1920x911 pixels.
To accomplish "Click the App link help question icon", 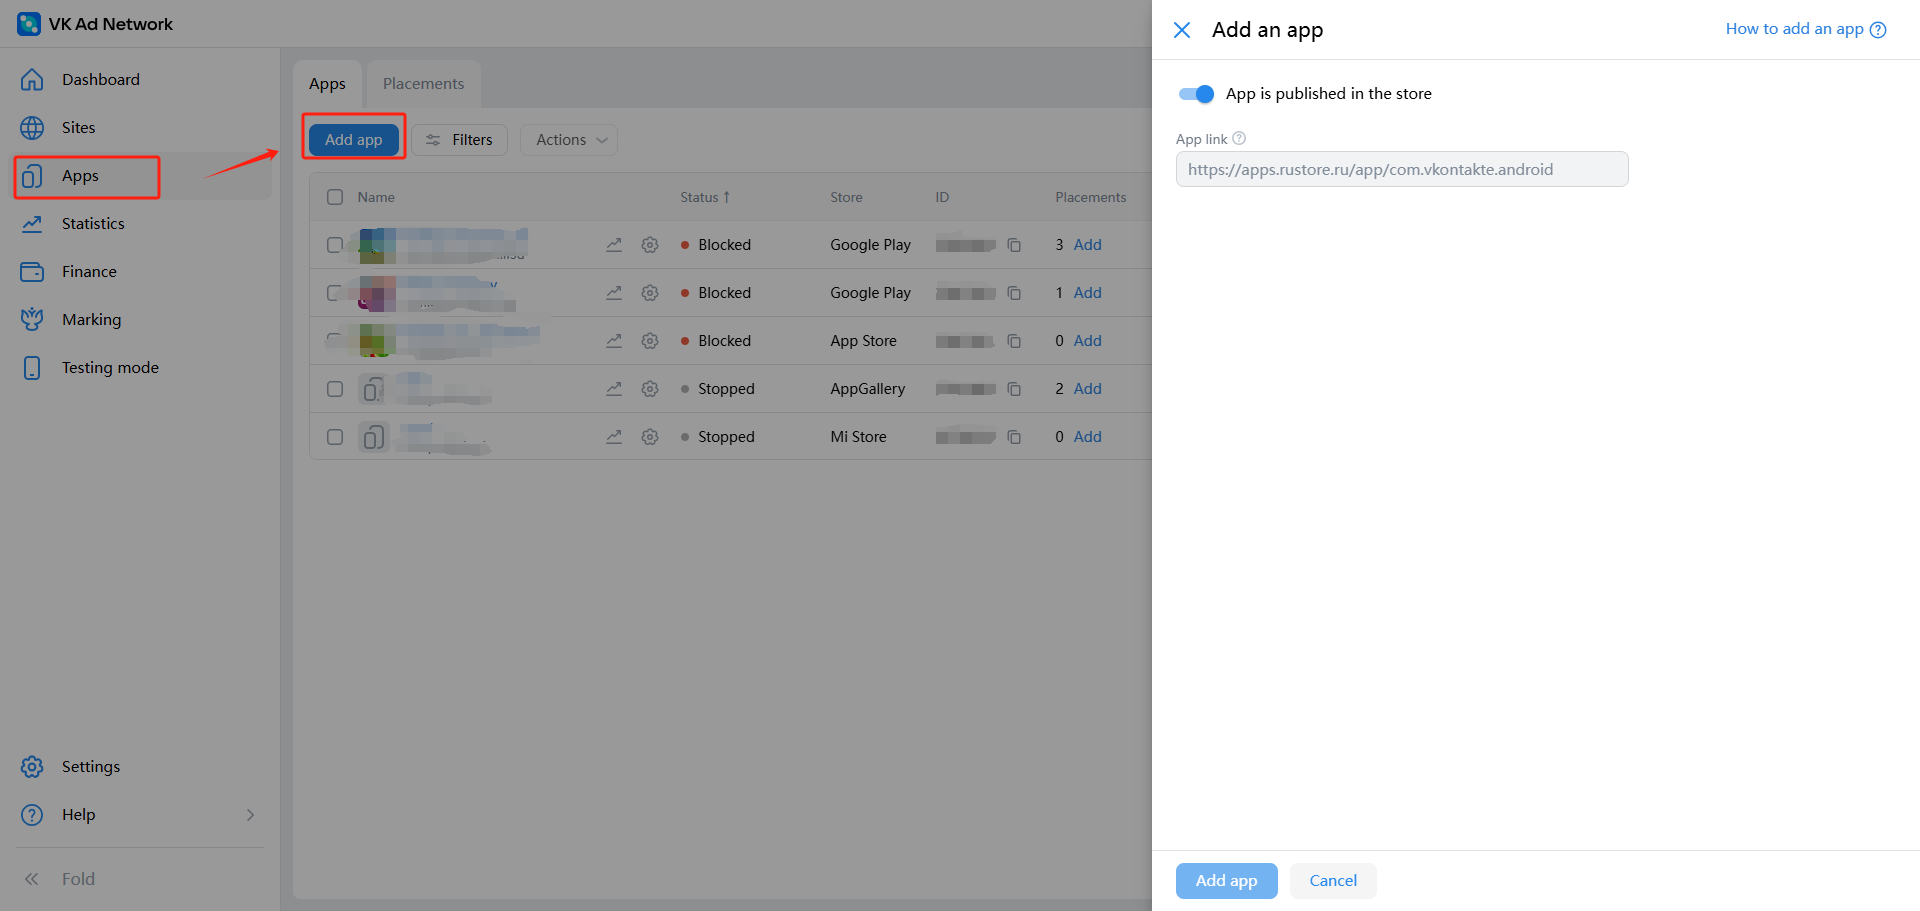I will click(1239, 139).
